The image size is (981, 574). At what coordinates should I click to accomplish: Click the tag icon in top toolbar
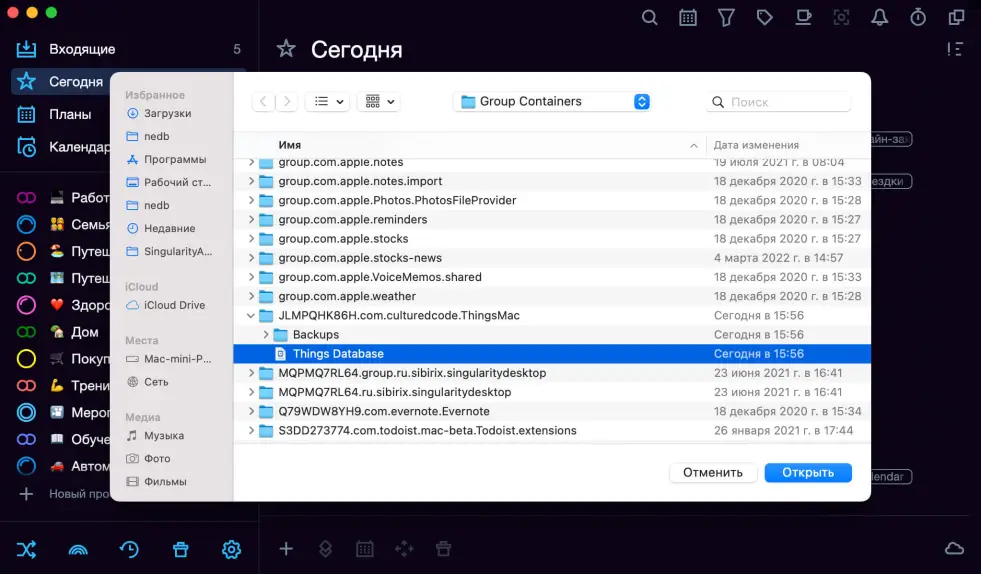[765, 18]
